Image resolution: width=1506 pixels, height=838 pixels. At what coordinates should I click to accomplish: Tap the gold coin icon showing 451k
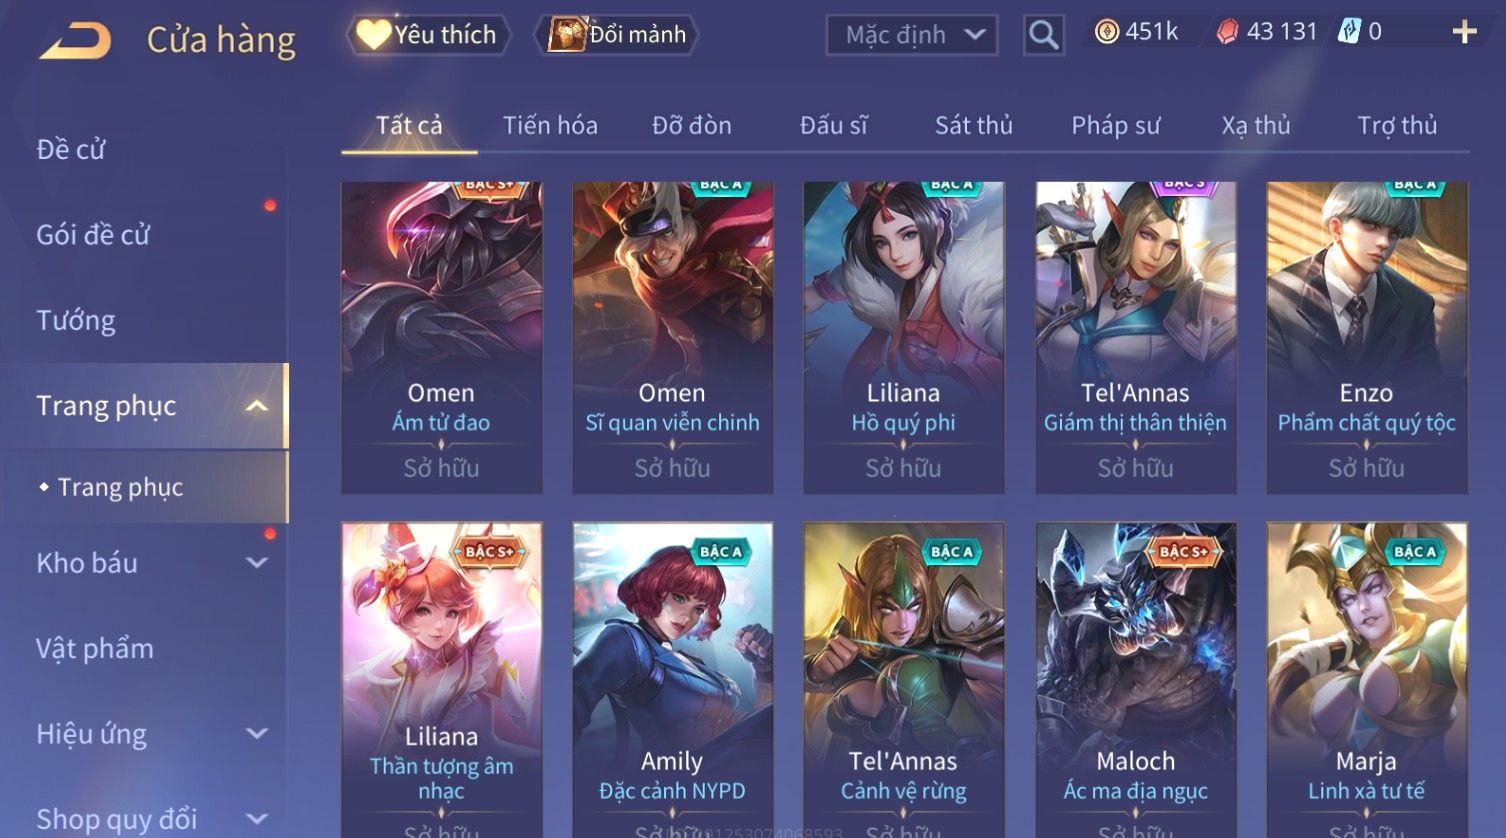(x=1106, y=32)
